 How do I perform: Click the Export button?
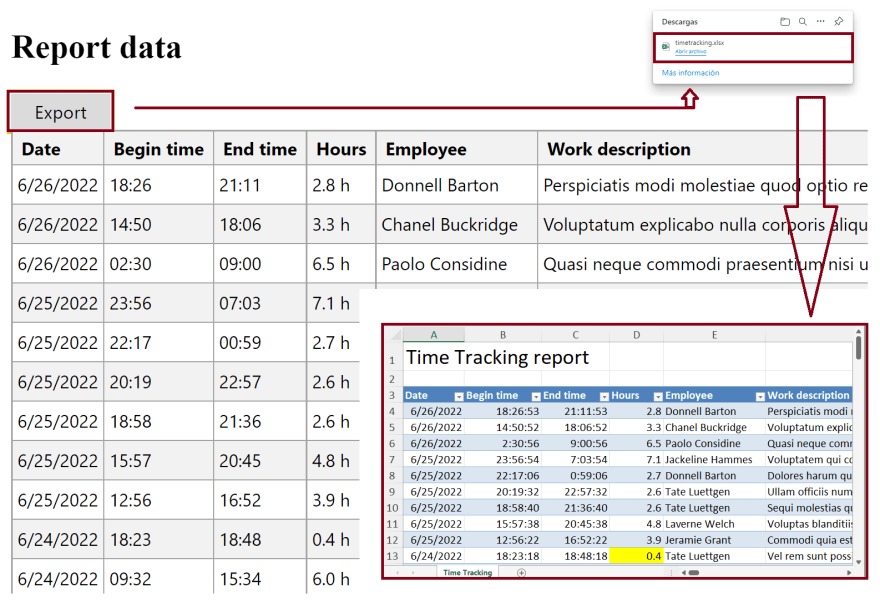[59, 111]
